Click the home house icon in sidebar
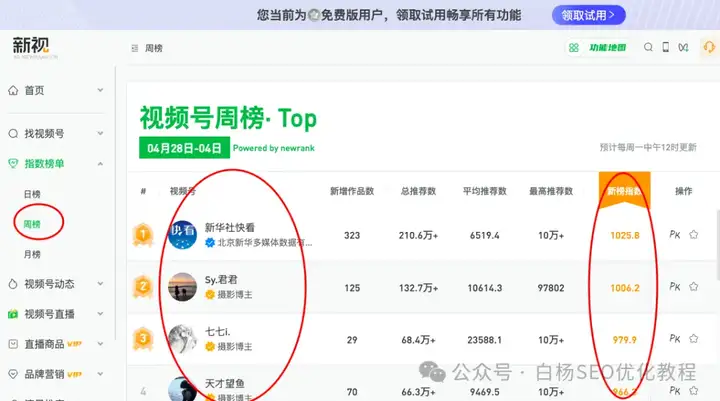720x401 pixels. pyautogui.click(x=13, y=90)
